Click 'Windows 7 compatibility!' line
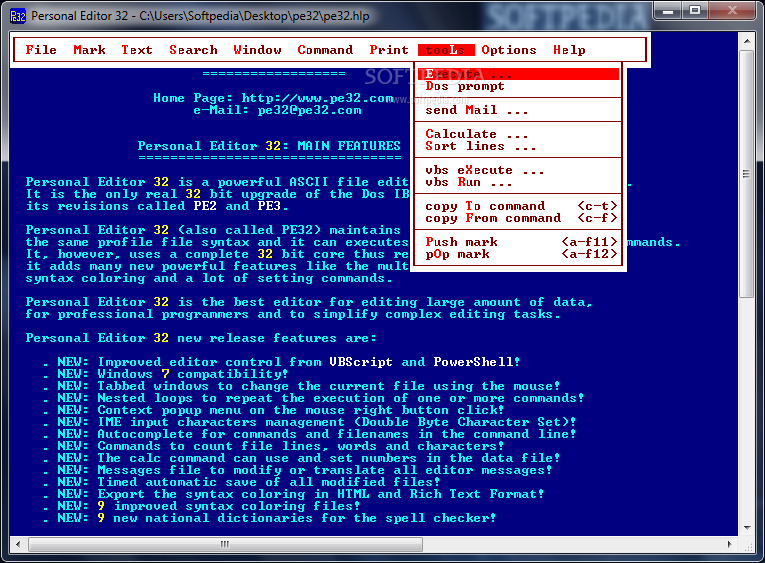The width and height of the screenshot is (765, 563). click(192, 374)
